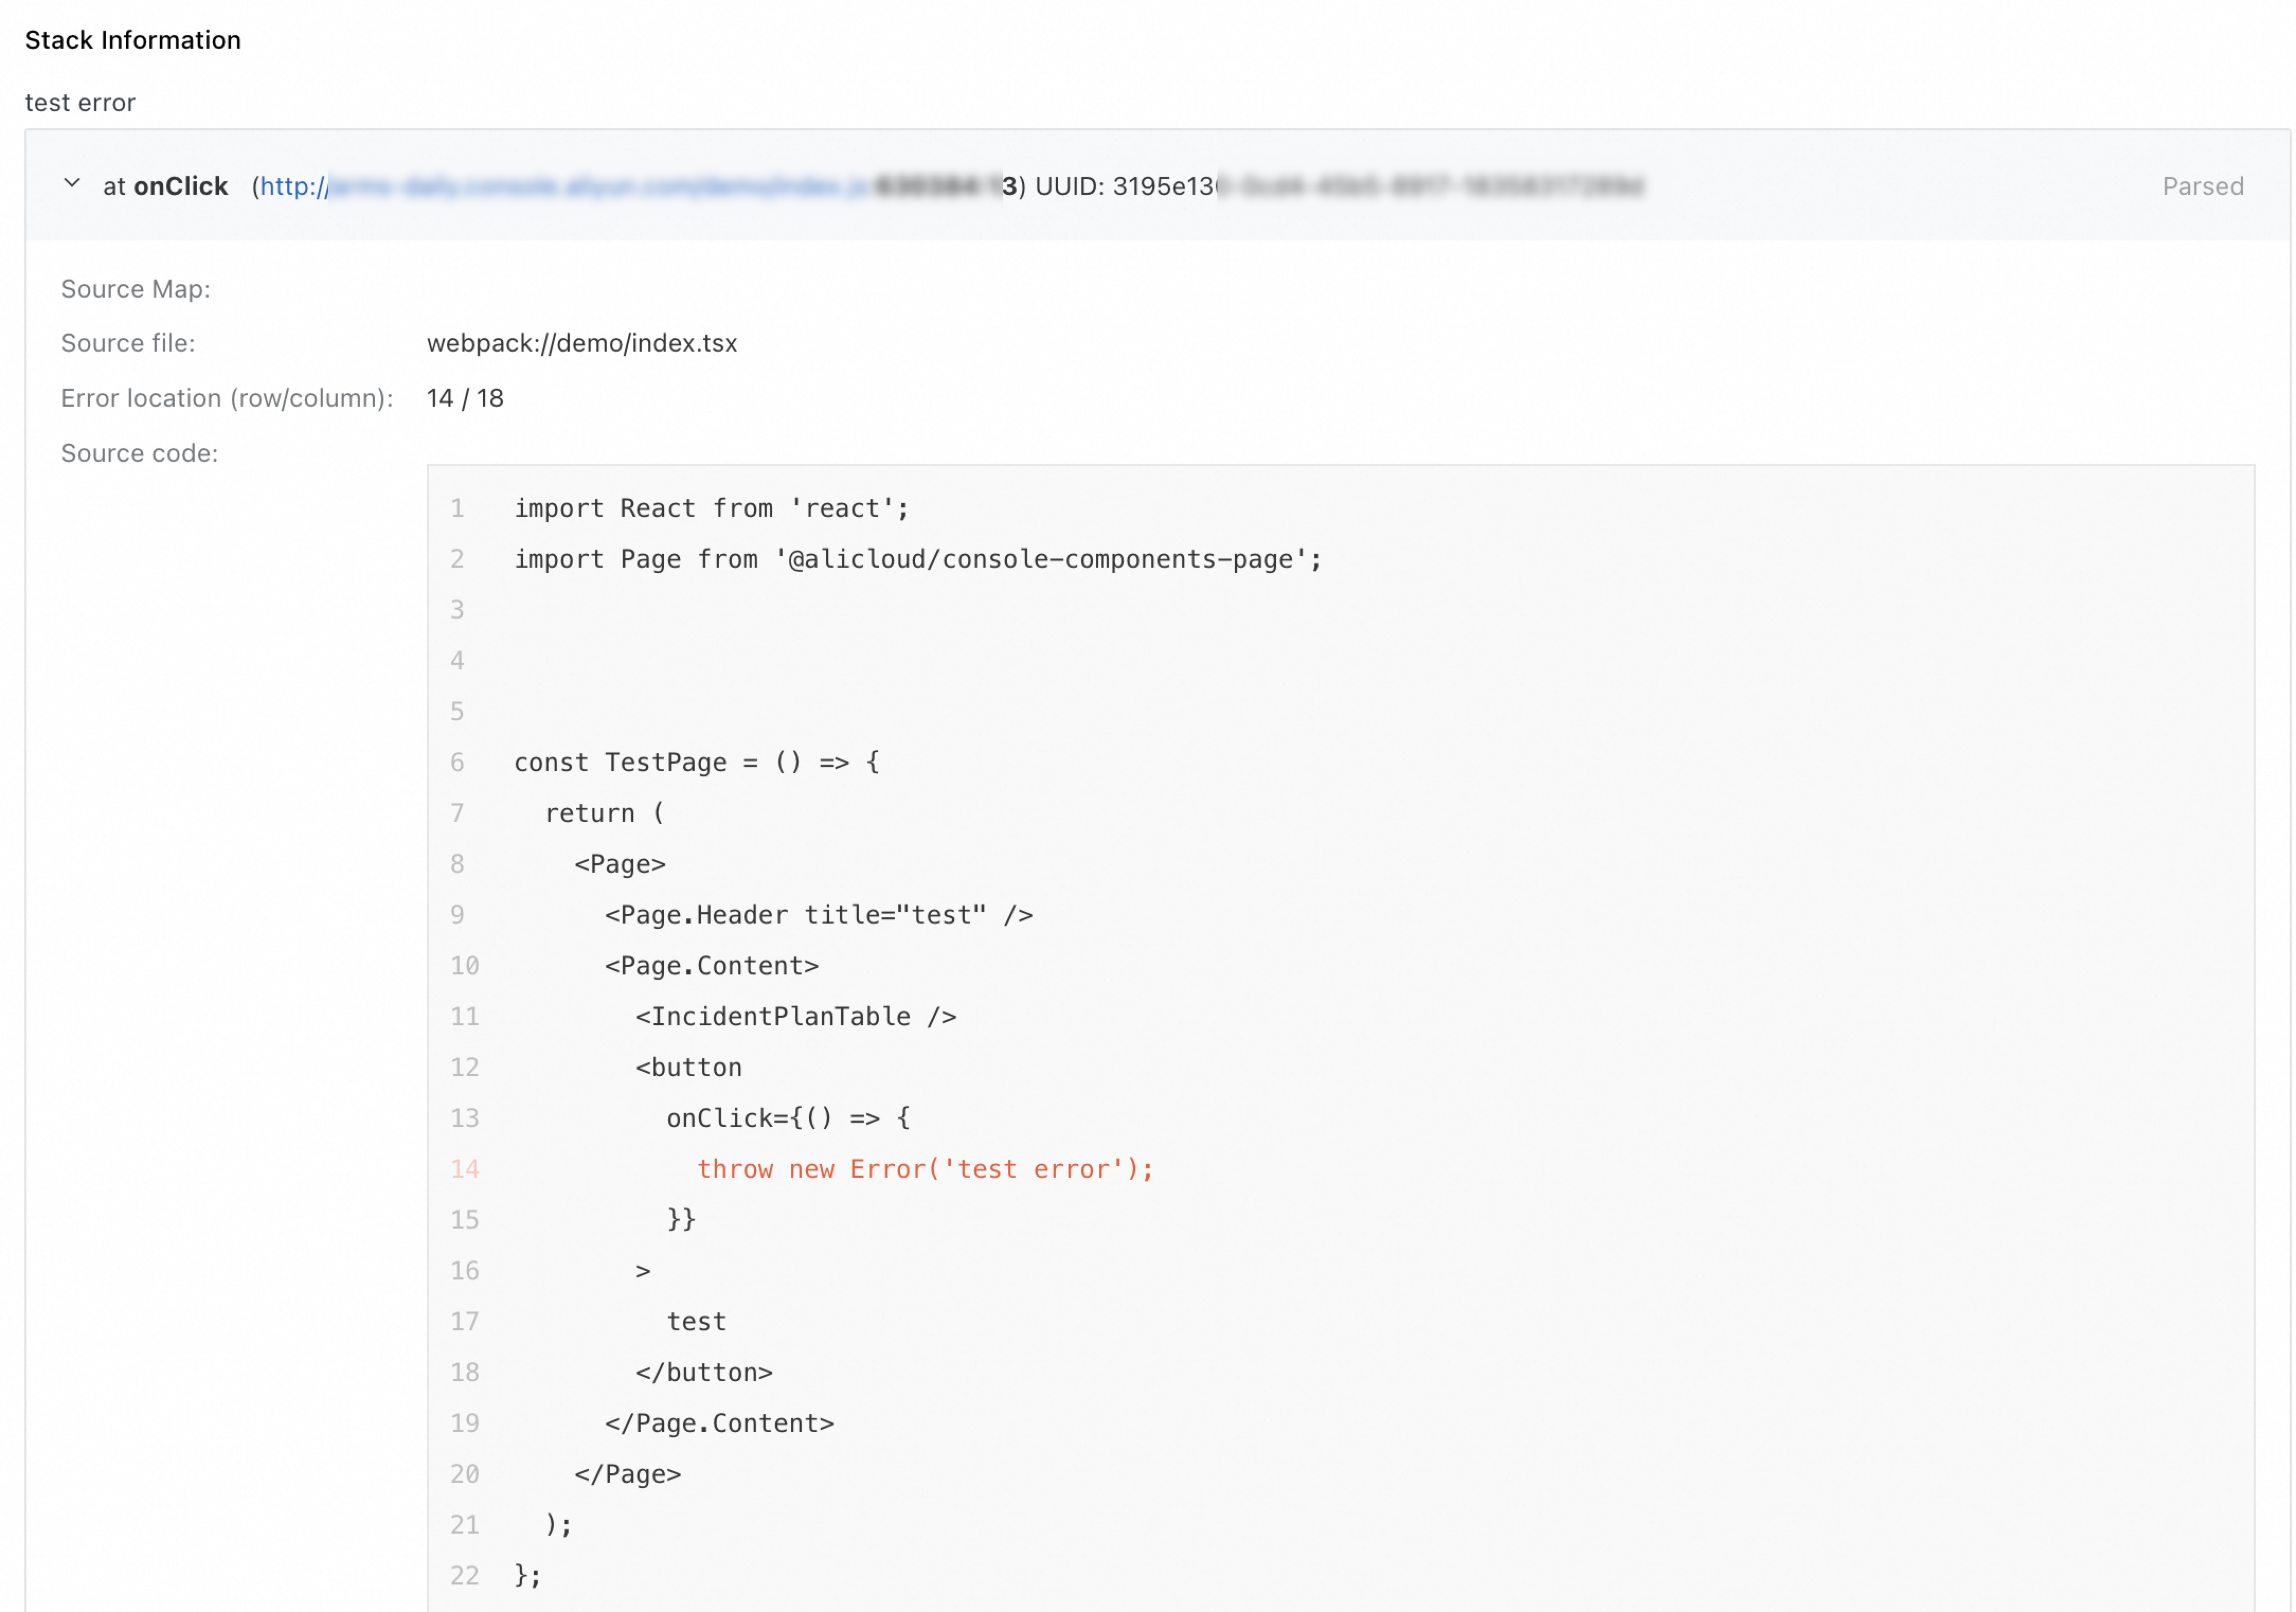
Task: Click the highlighted throw new Error line
Action: click(924, 1169)
